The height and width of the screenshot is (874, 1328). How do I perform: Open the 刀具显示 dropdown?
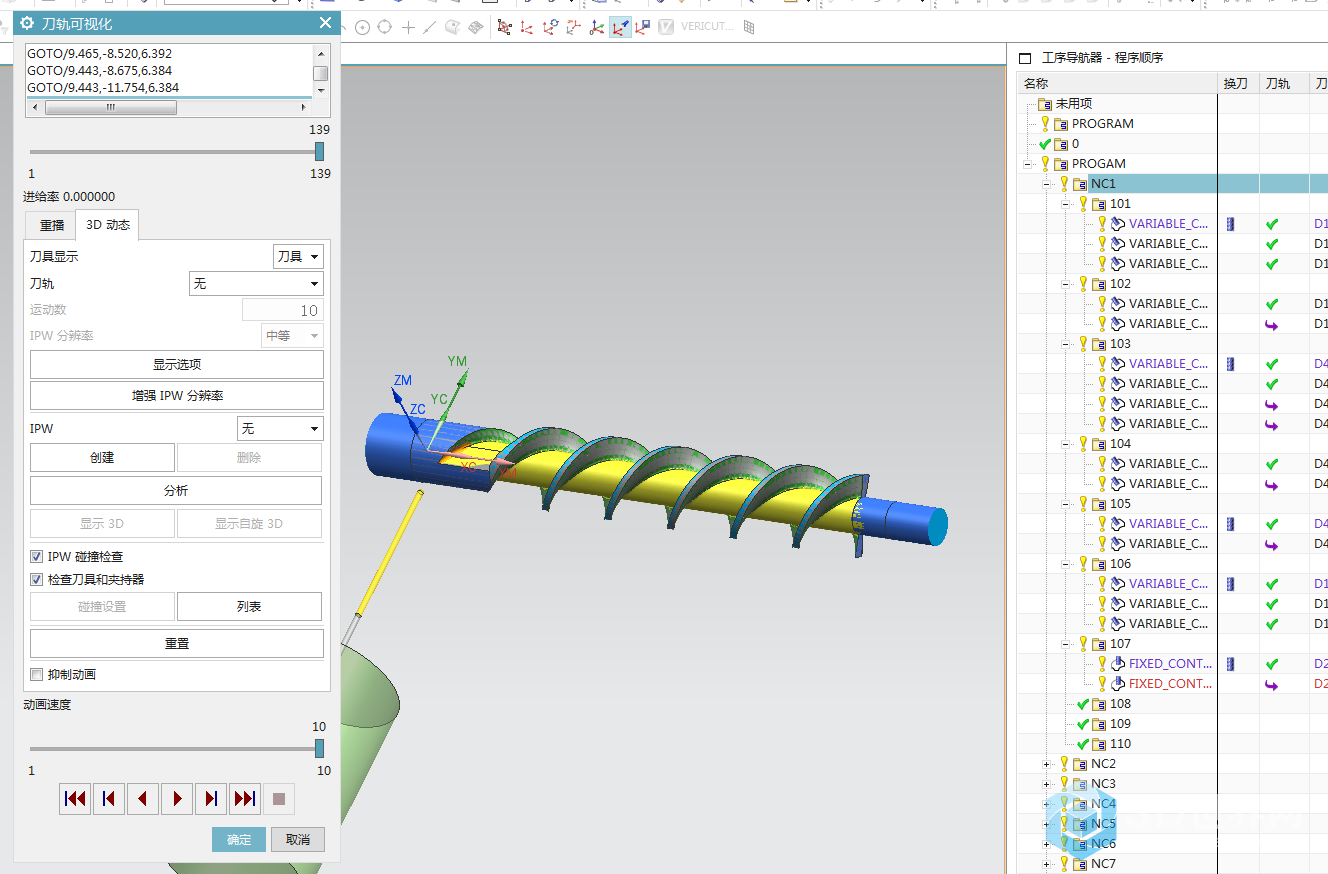click(298, 257)
